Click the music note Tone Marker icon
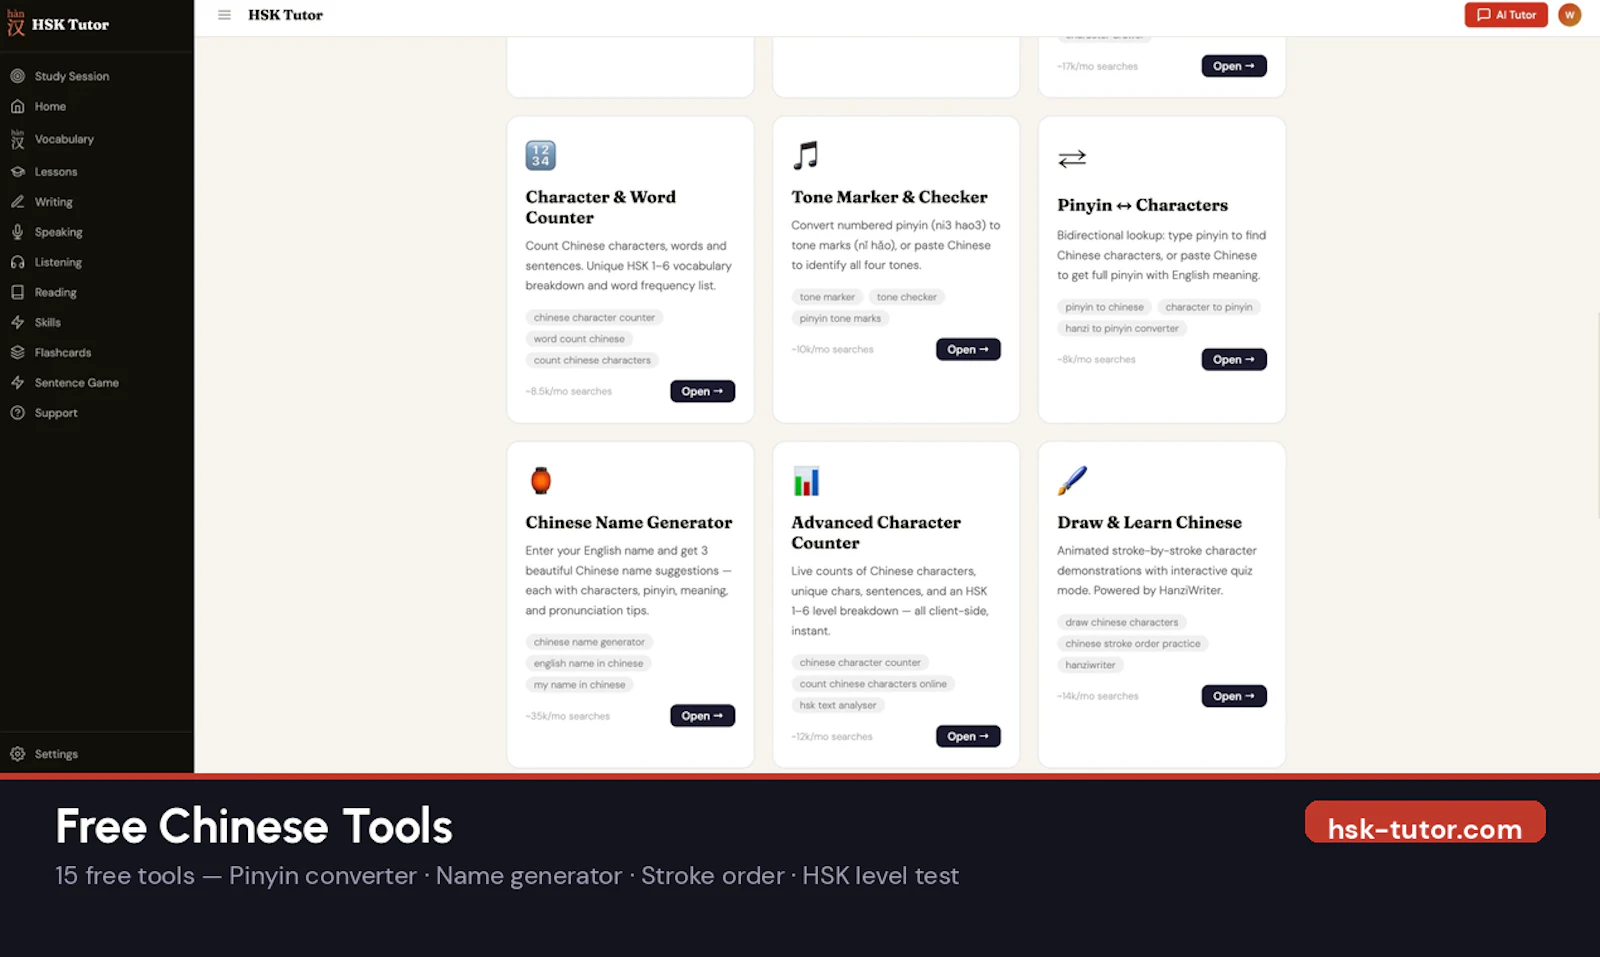Screen dimensions: 1600x957 pyautogui.click(x=806, y=155)
